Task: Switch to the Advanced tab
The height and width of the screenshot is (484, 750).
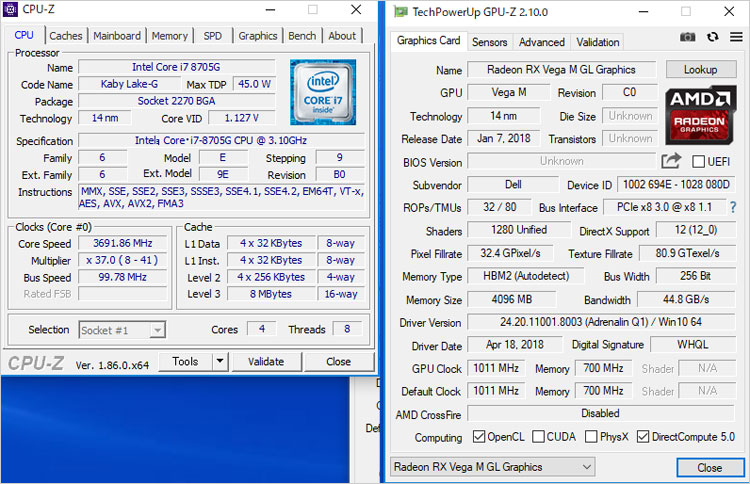Action: click(x=541, y=42)
